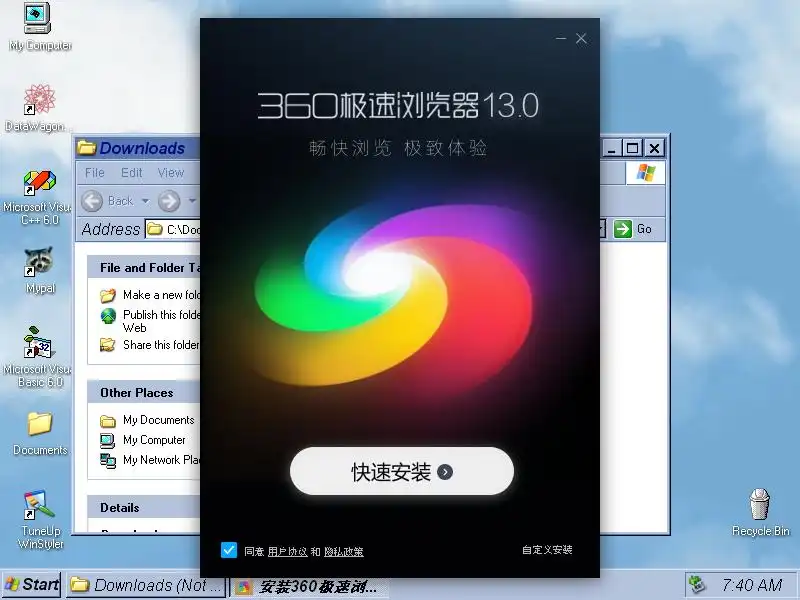Select the Recycle Bin desktop icon
The width and height of the screenshot is (800, 600).
click(x=760, y=512)
